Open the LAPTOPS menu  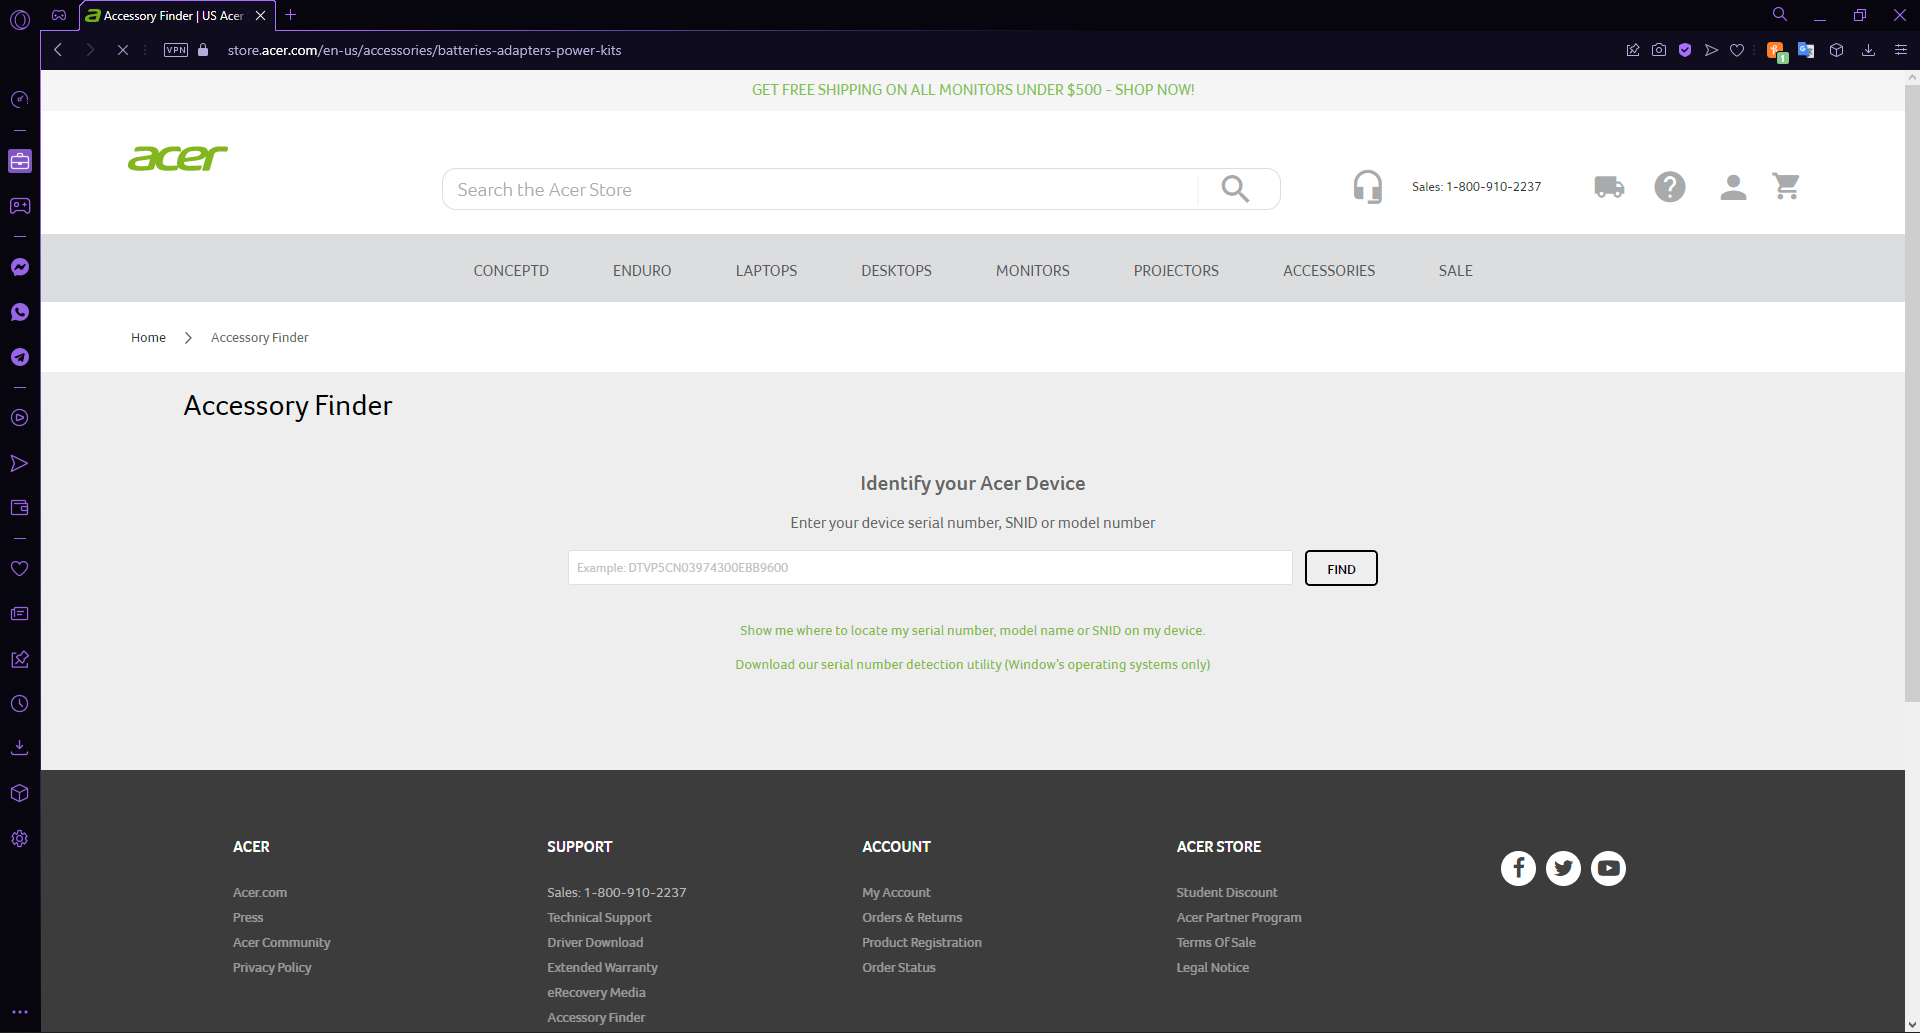(766, 271)
